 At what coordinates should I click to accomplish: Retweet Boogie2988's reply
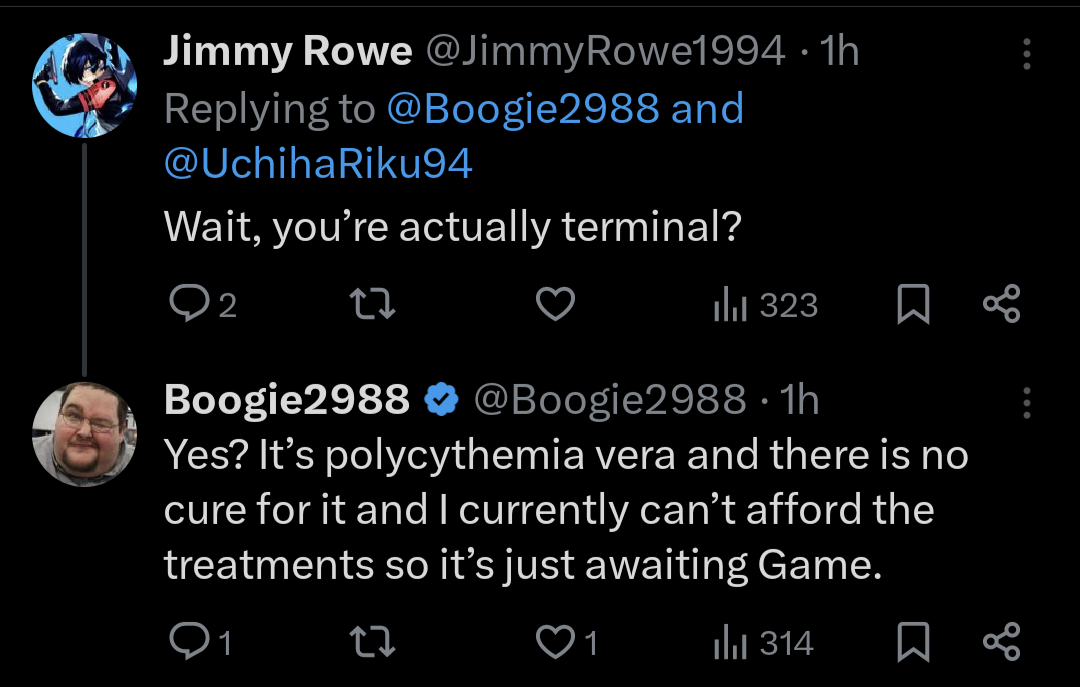[372, 642]
